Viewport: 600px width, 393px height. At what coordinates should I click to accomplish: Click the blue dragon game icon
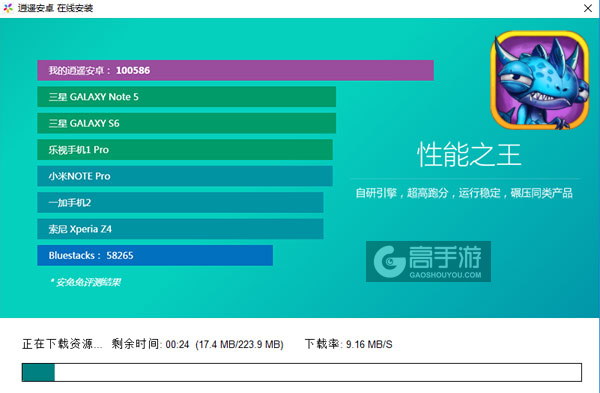click(540, 80)
